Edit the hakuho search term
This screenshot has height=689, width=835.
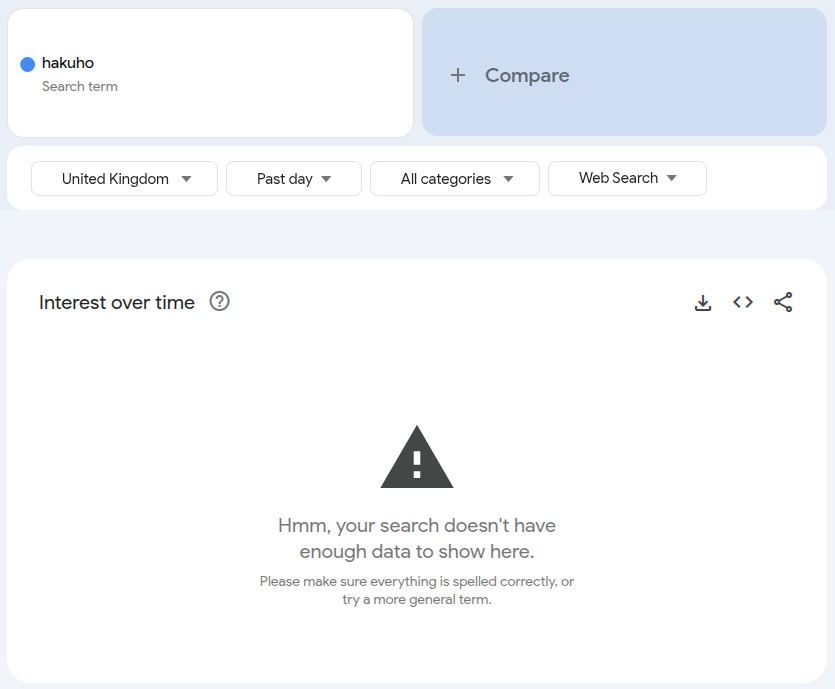point(68,63)
